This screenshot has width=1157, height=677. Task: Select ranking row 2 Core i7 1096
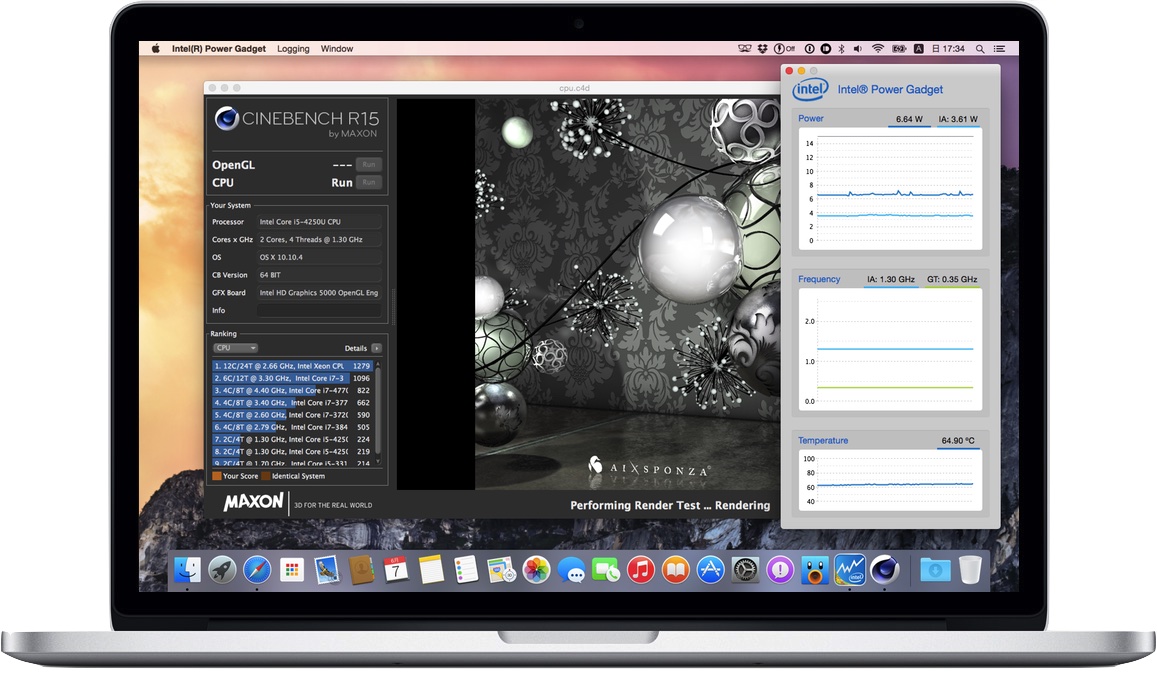tap(292, 378)
